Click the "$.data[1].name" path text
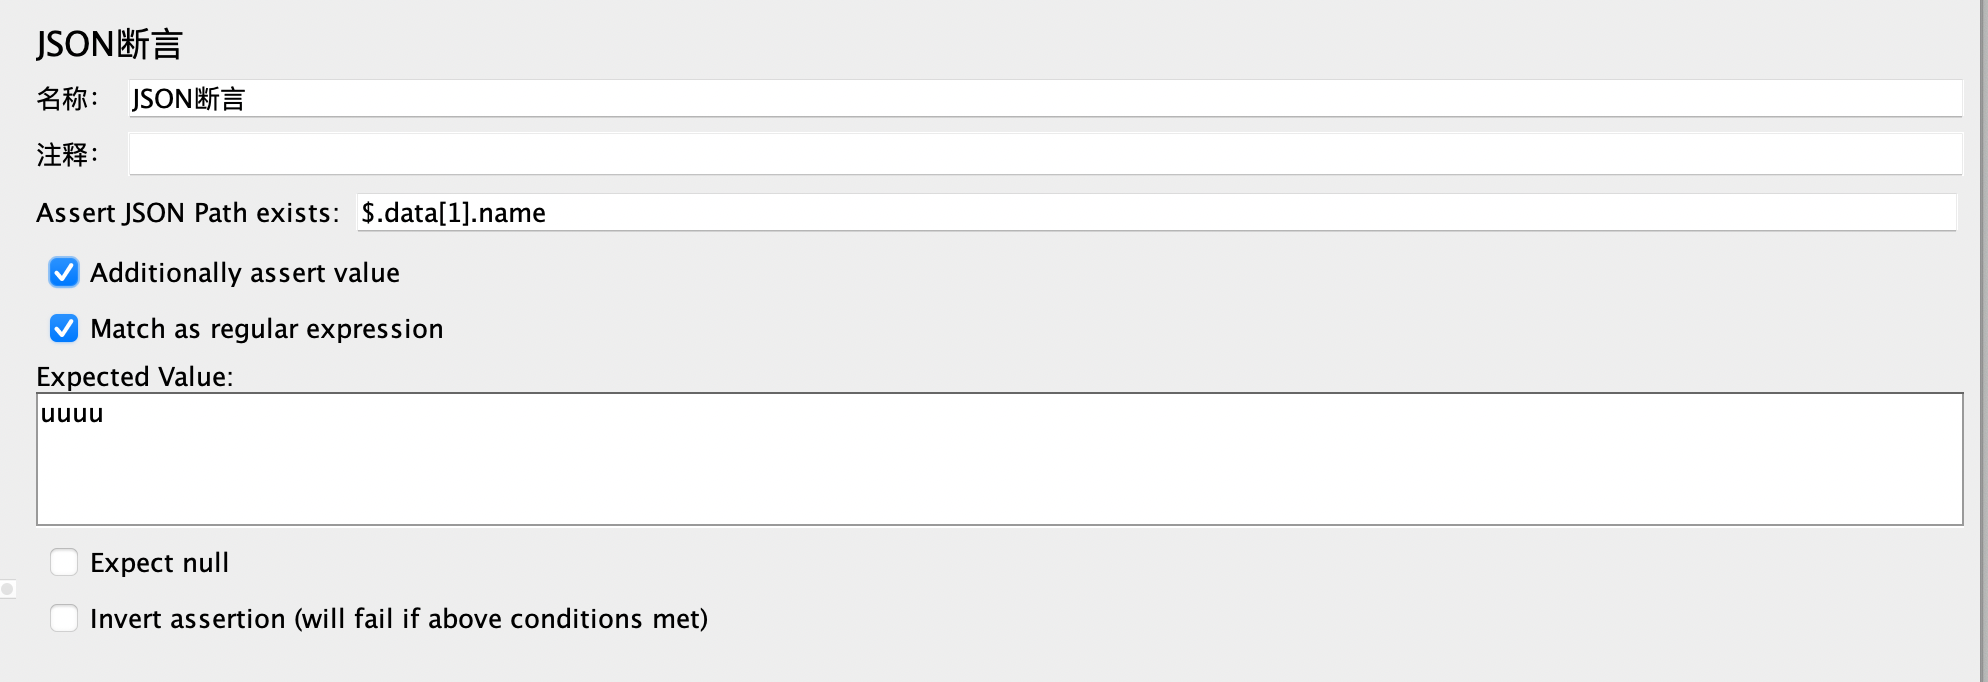 (453, 213)
